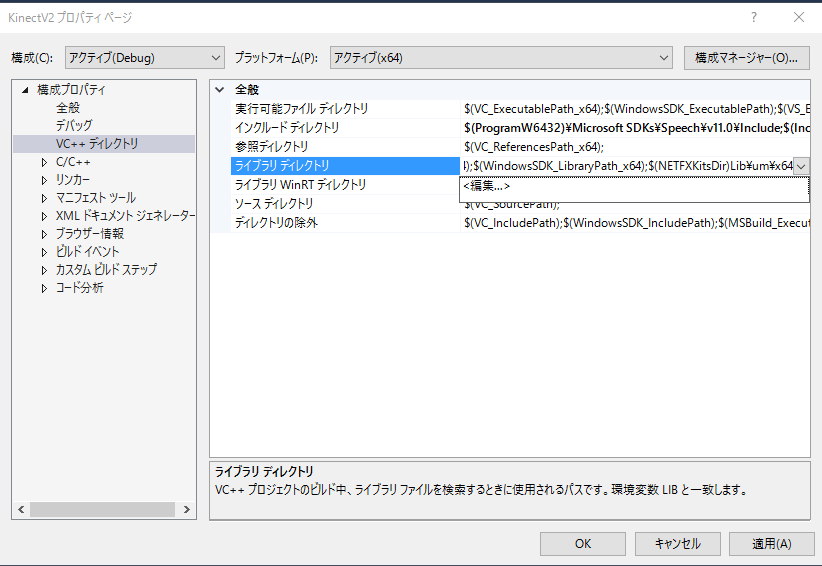Expand the C/C++ tree node
This screenshot has width=822, height=566.
point(44,162)
